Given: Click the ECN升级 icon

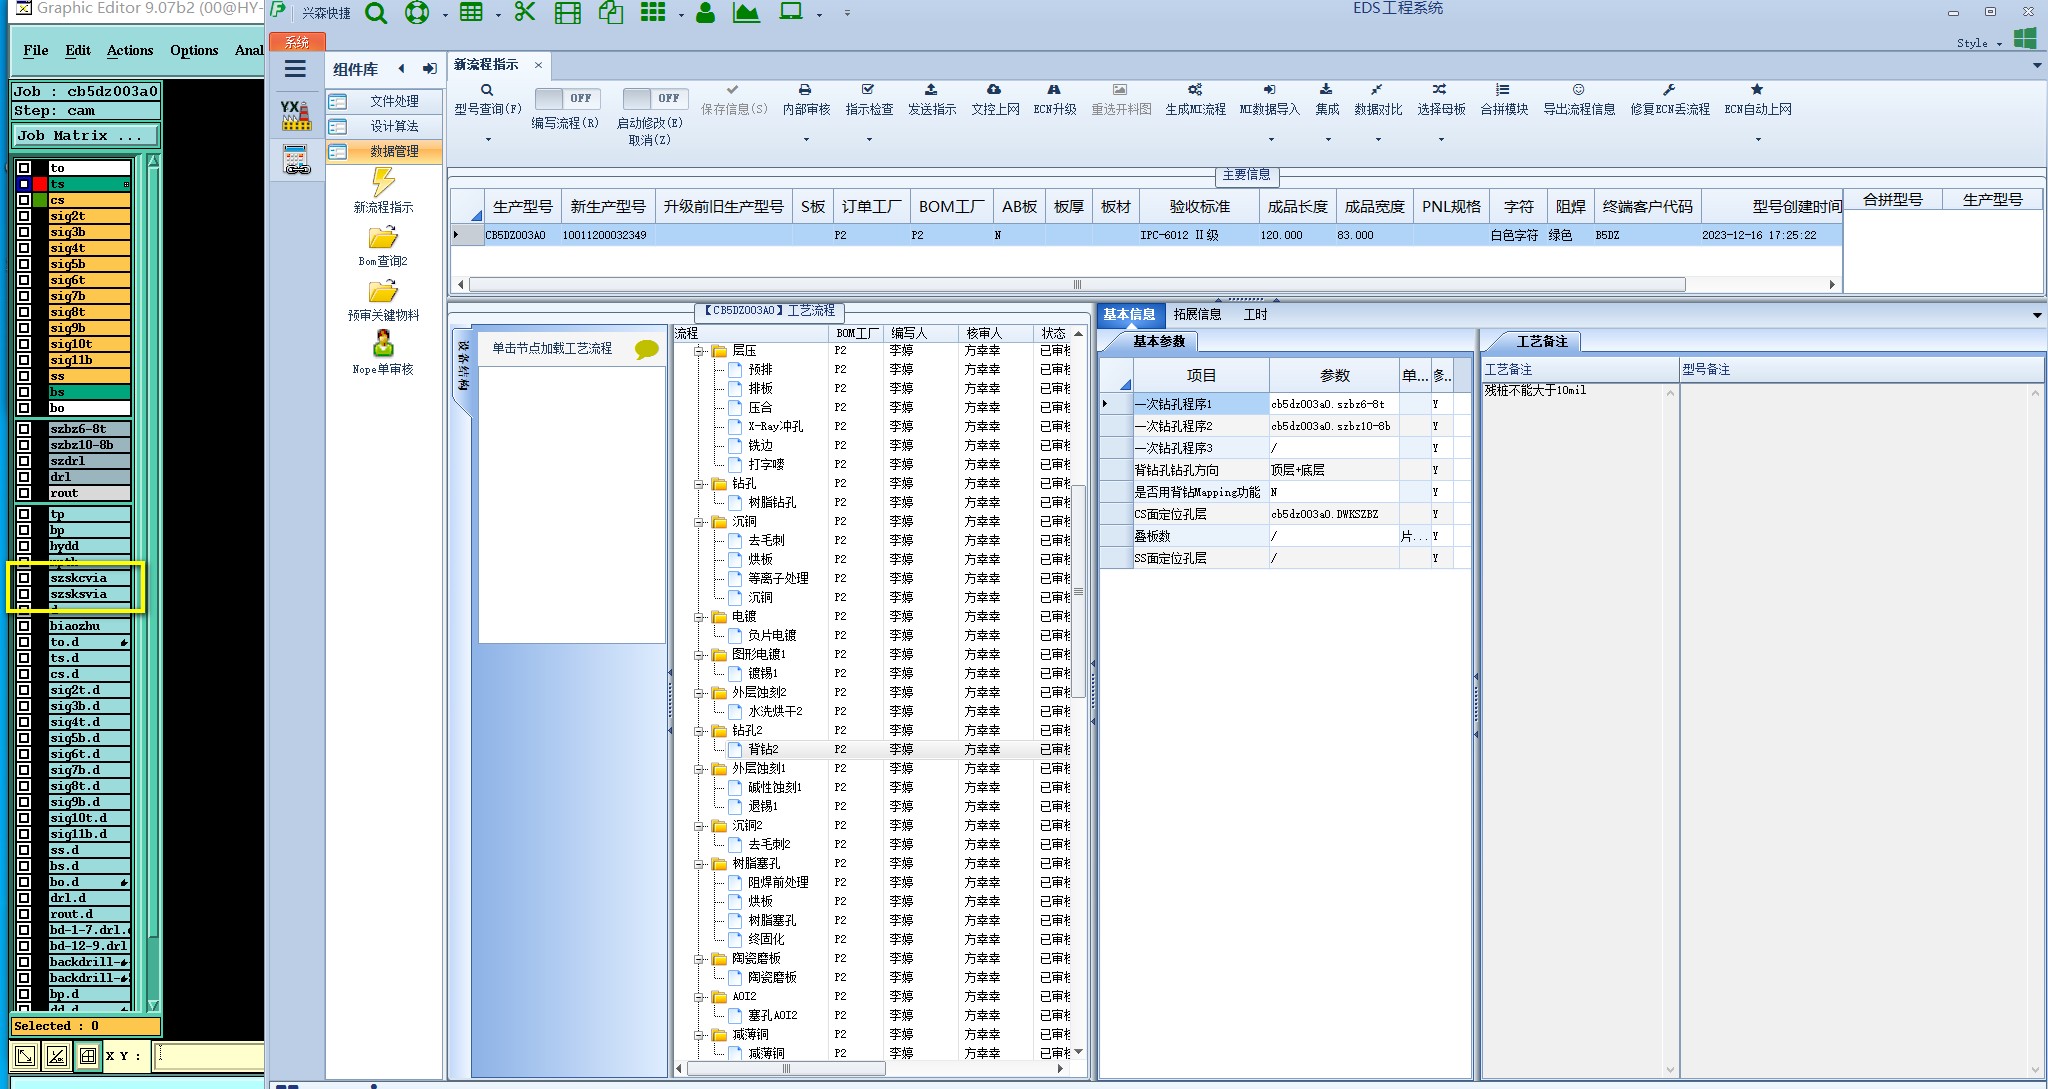Looking at the screenshot, I should pos(1054,90).
